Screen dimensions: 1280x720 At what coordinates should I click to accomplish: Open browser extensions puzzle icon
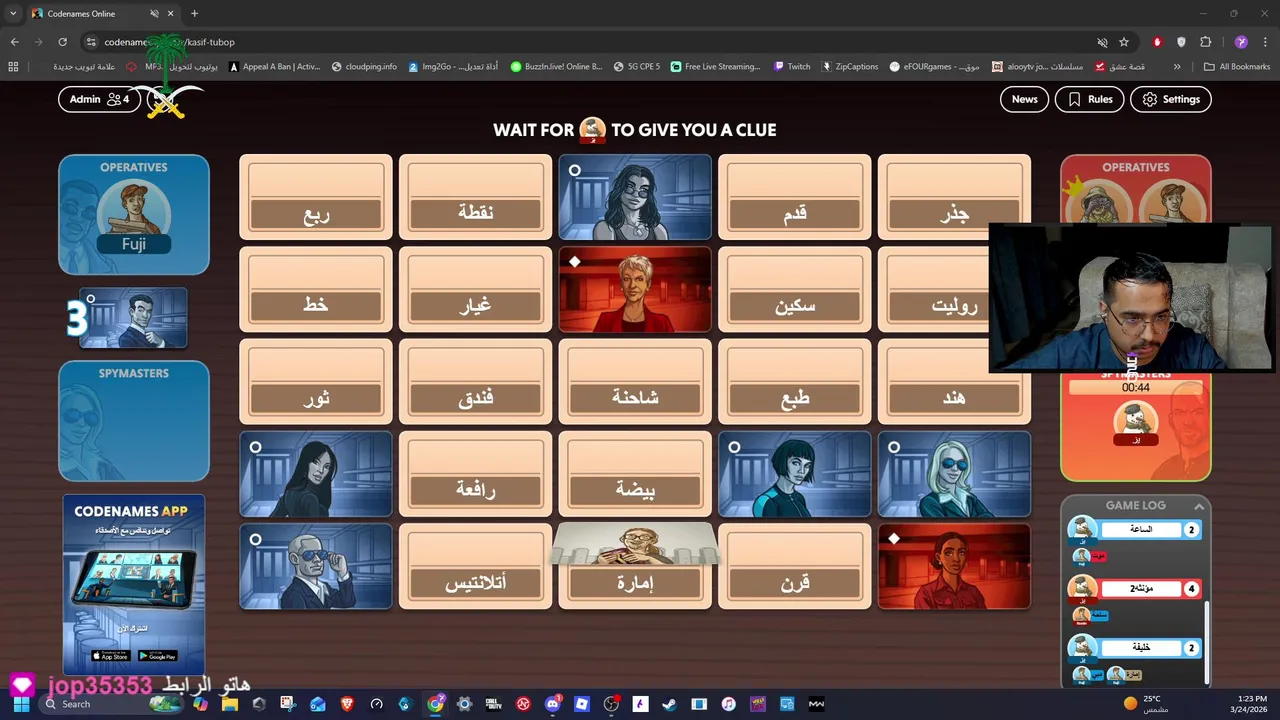click(1205, 42)
